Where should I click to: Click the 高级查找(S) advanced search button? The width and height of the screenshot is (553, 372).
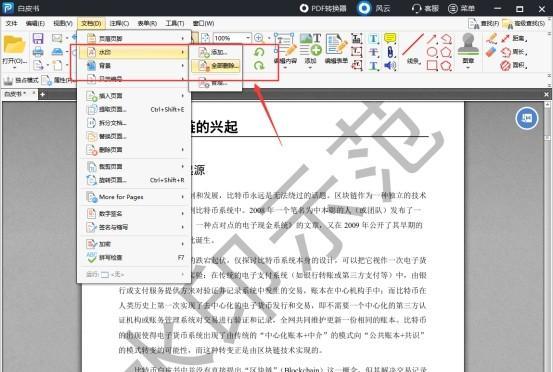pos(524,24)
